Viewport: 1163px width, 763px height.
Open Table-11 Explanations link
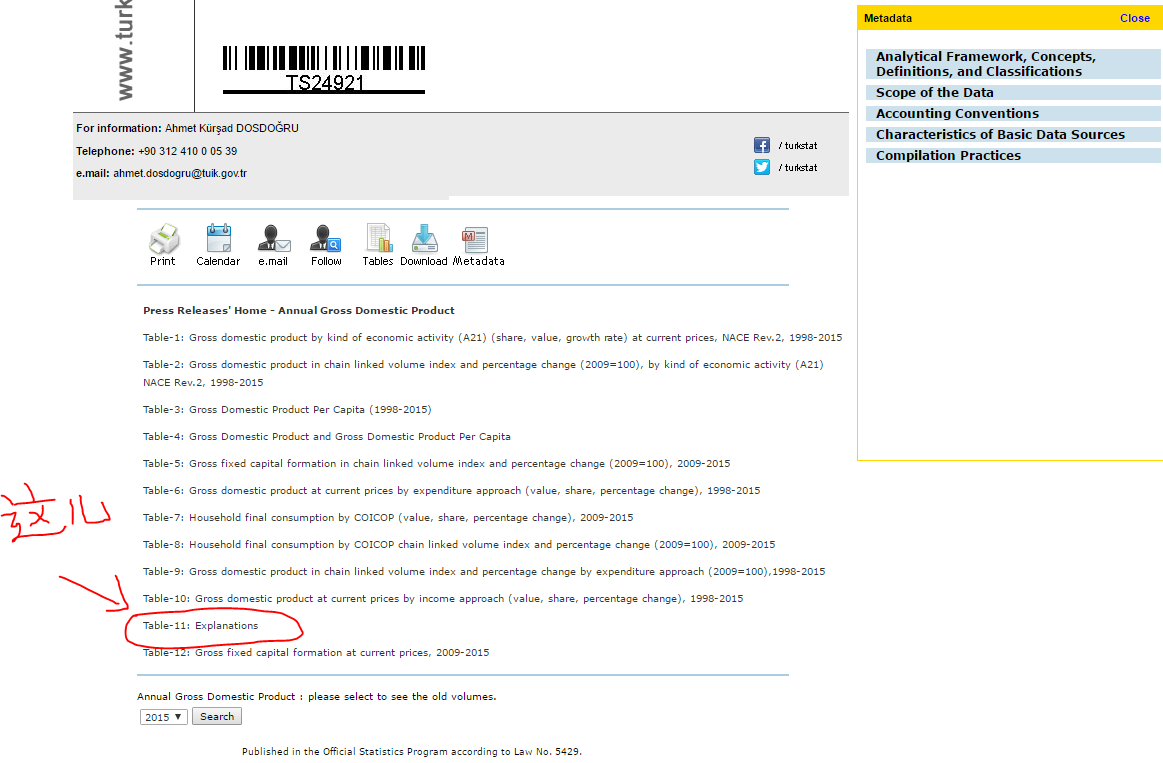(200, 626)
